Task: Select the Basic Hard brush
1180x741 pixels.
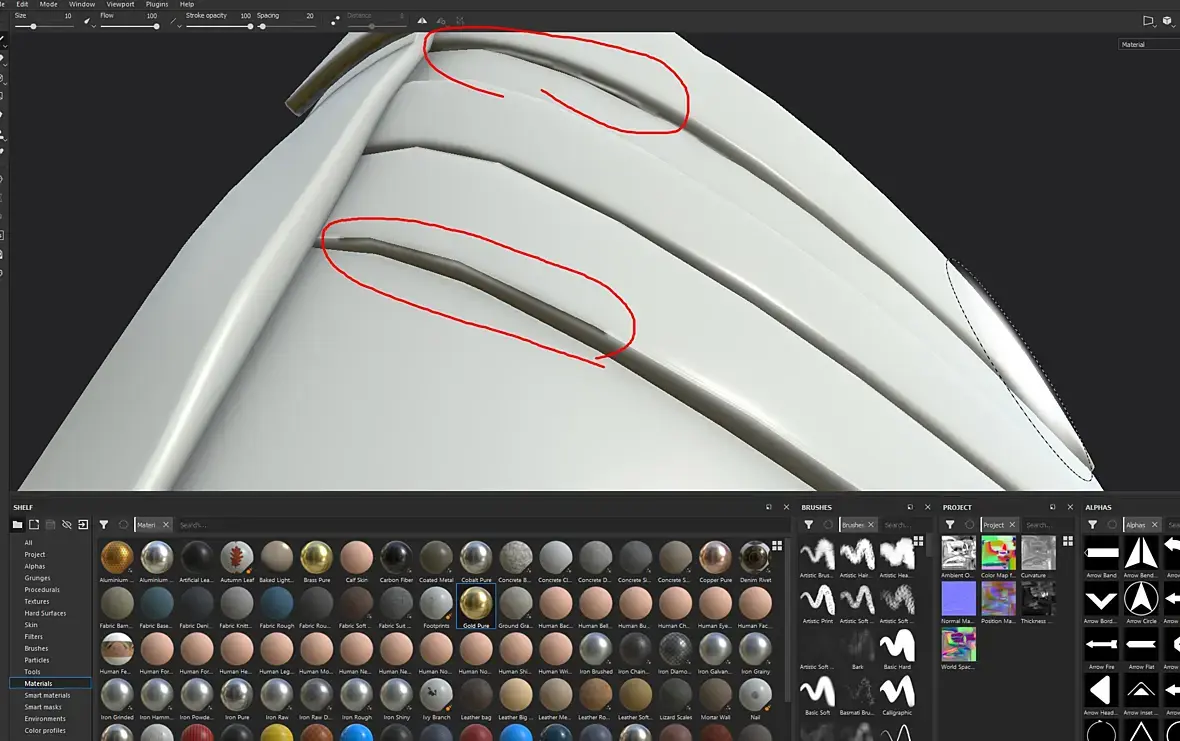Action: tap(897, 650)
